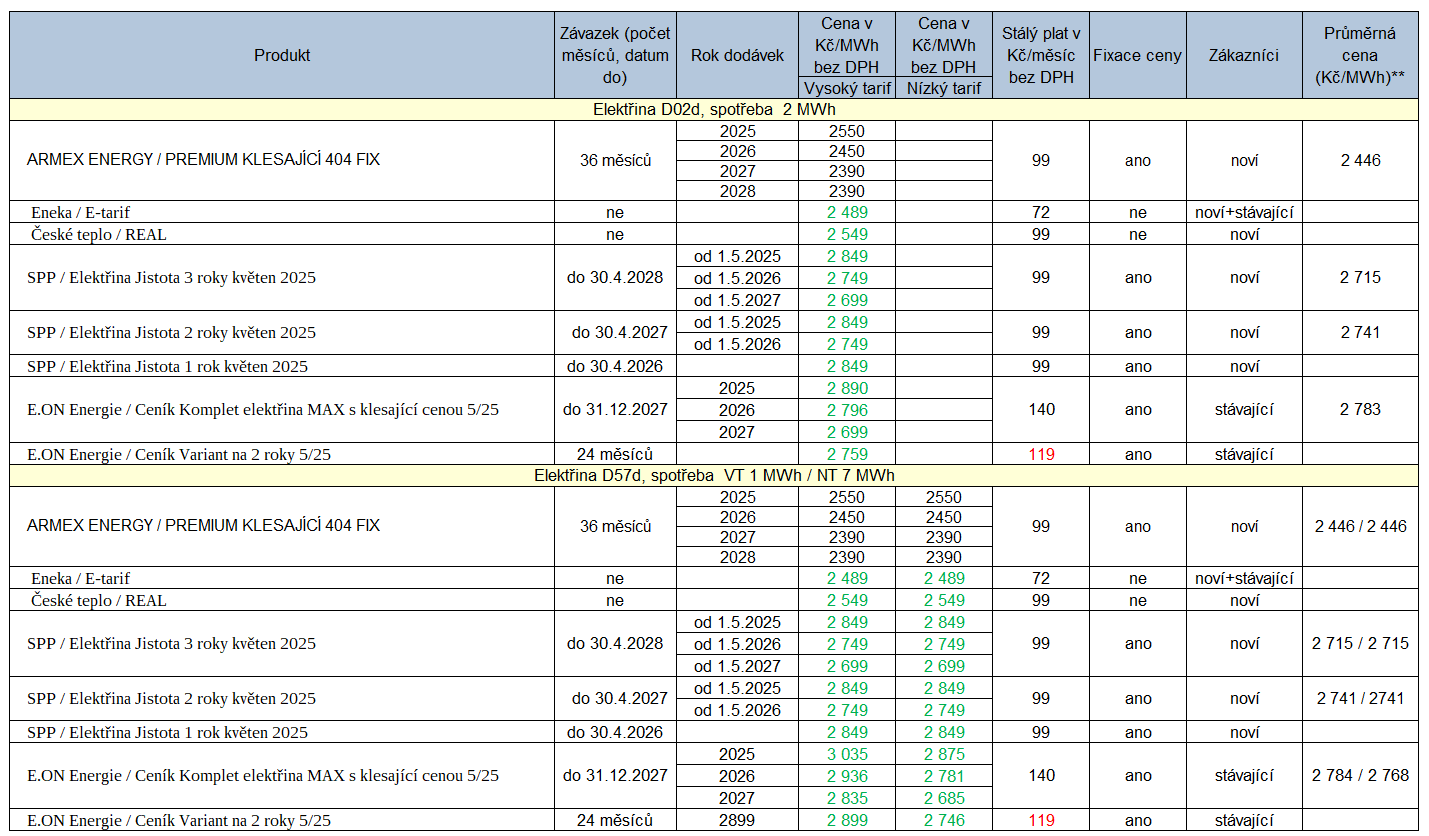Image resolution: width=1429 pixels, height=836 pixels.
Task: Click the Elektřina D57d section heading row
Action: 714,476
